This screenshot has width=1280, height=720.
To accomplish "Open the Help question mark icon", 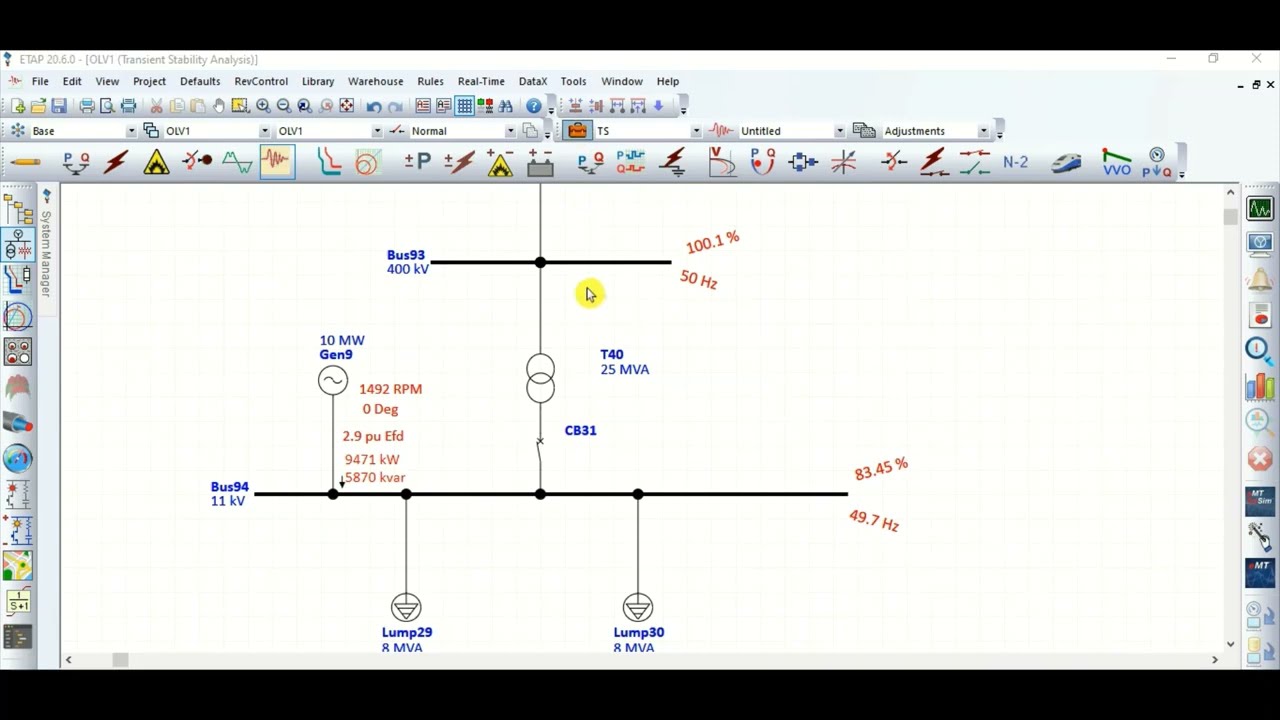I will (534, 106).
